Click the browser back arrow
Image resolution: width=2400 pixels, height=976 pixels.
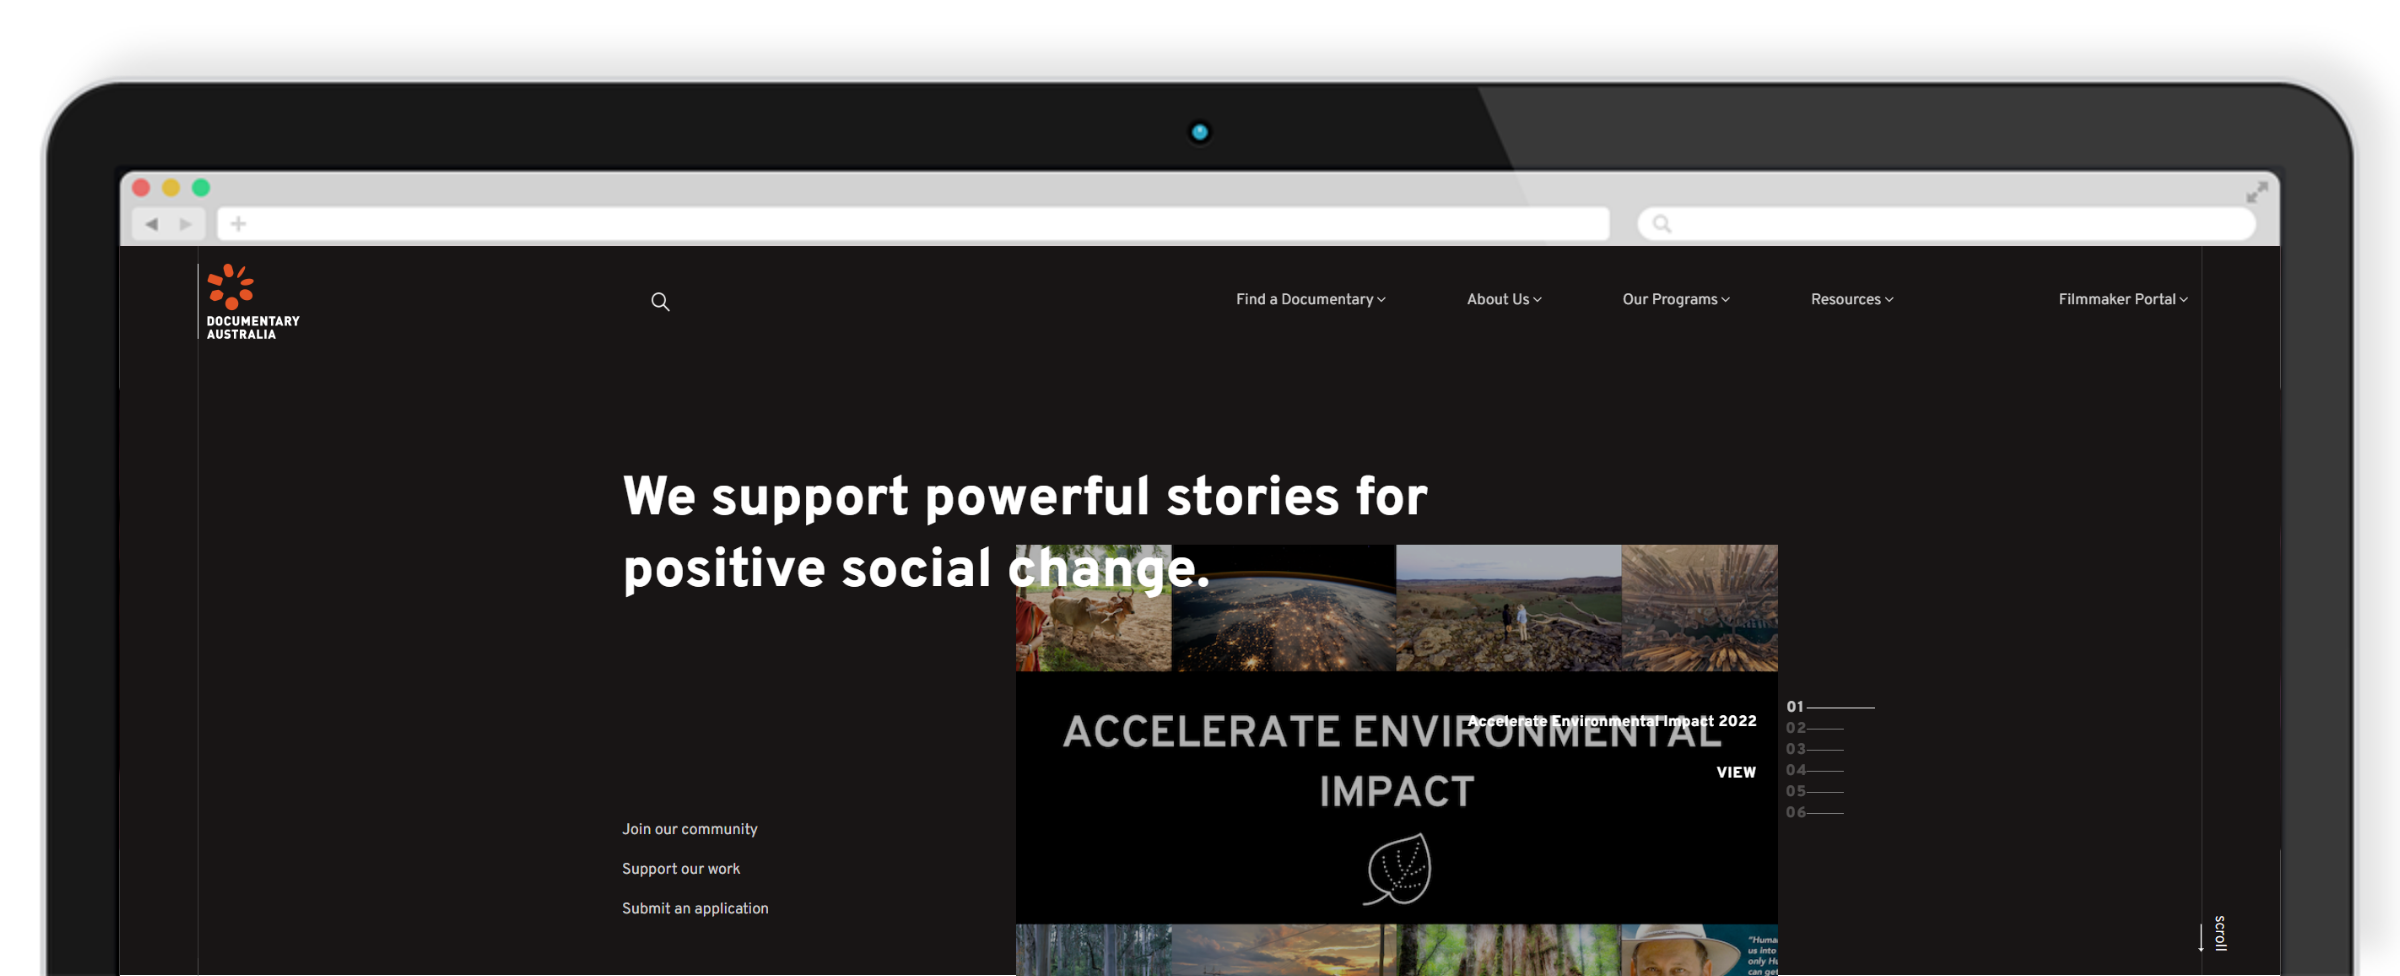tap(152, 224)
